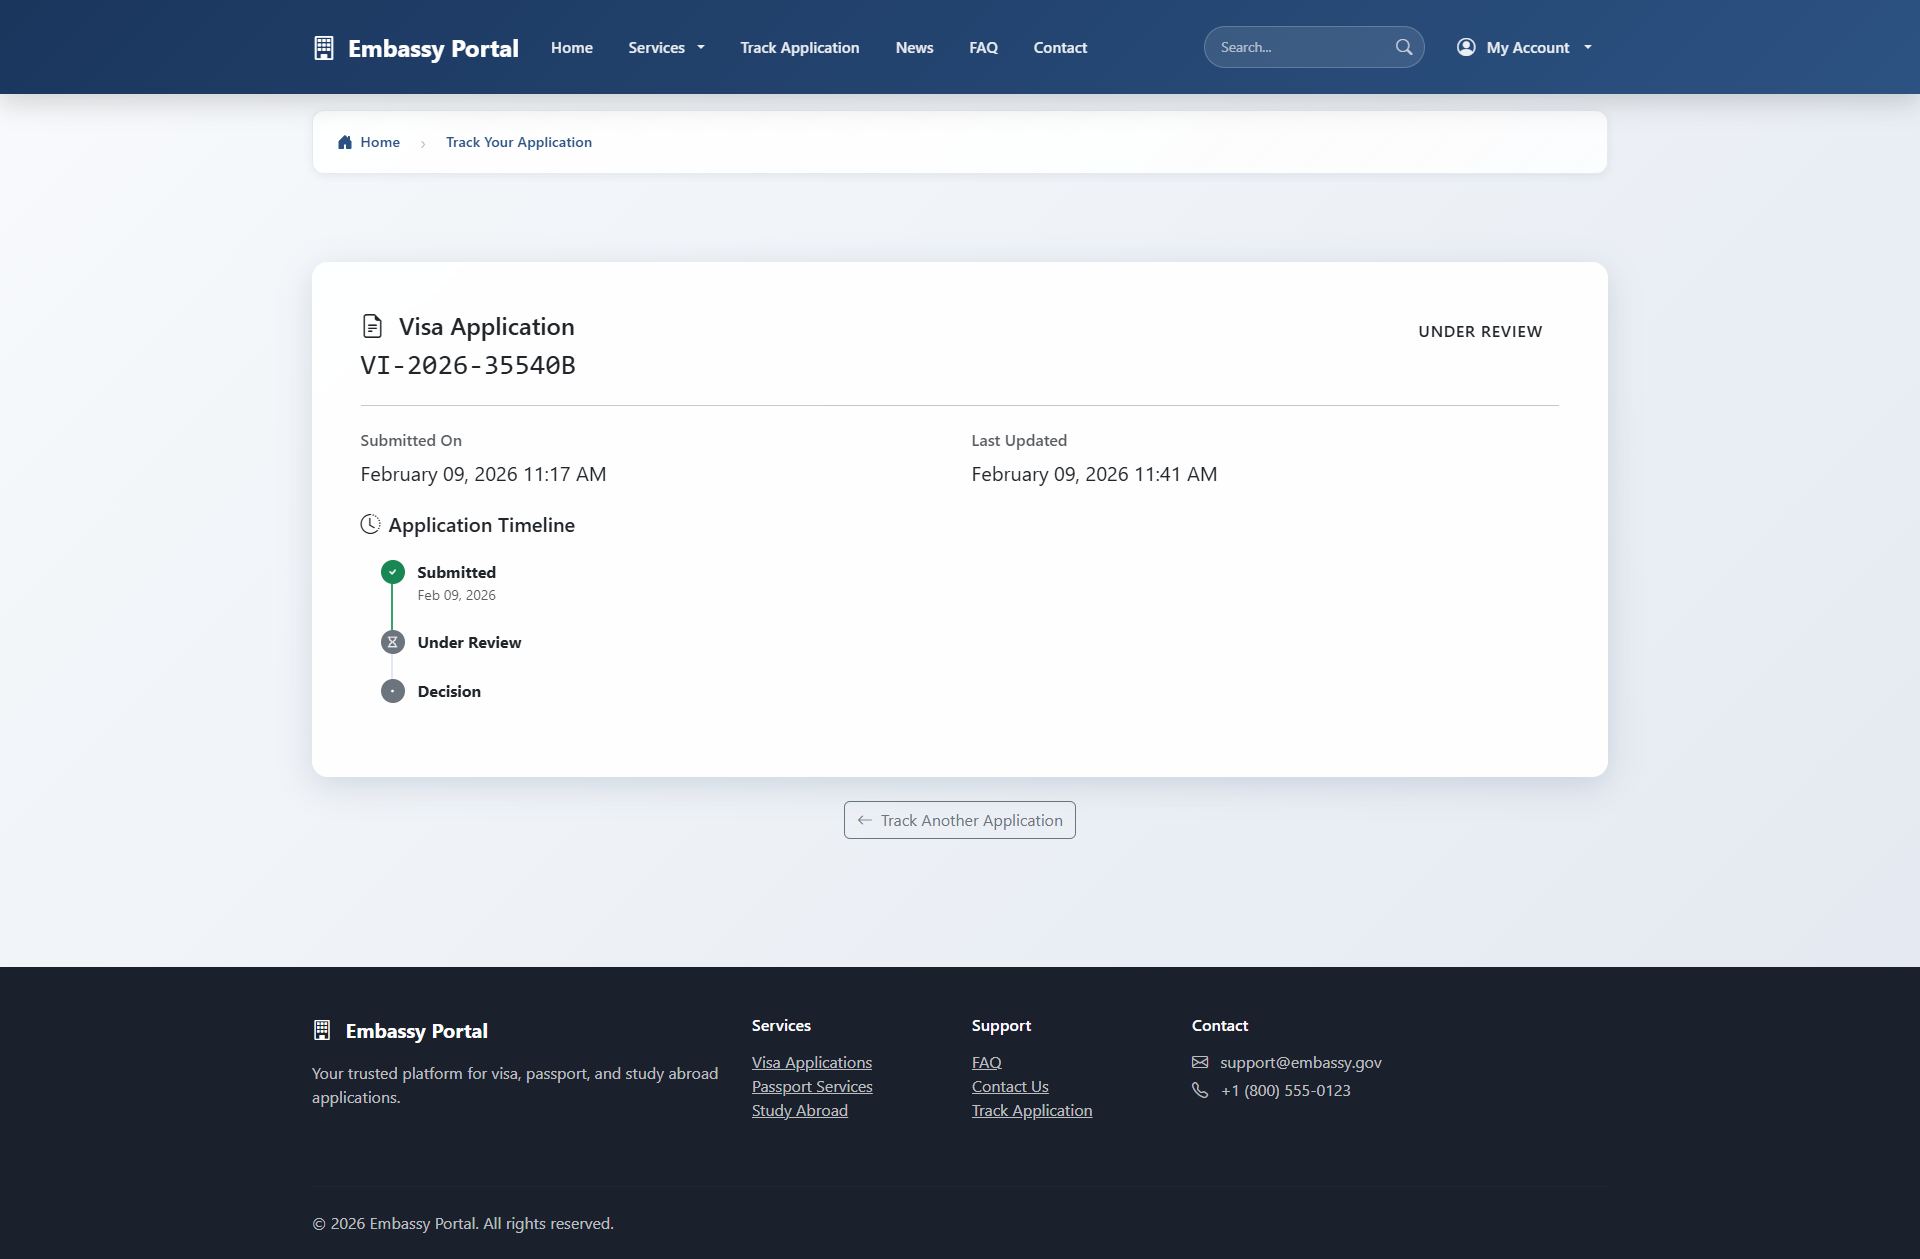Click the visa application document icon
The height and width of the screenshot is (1259, 1920).
coord(372,326)
